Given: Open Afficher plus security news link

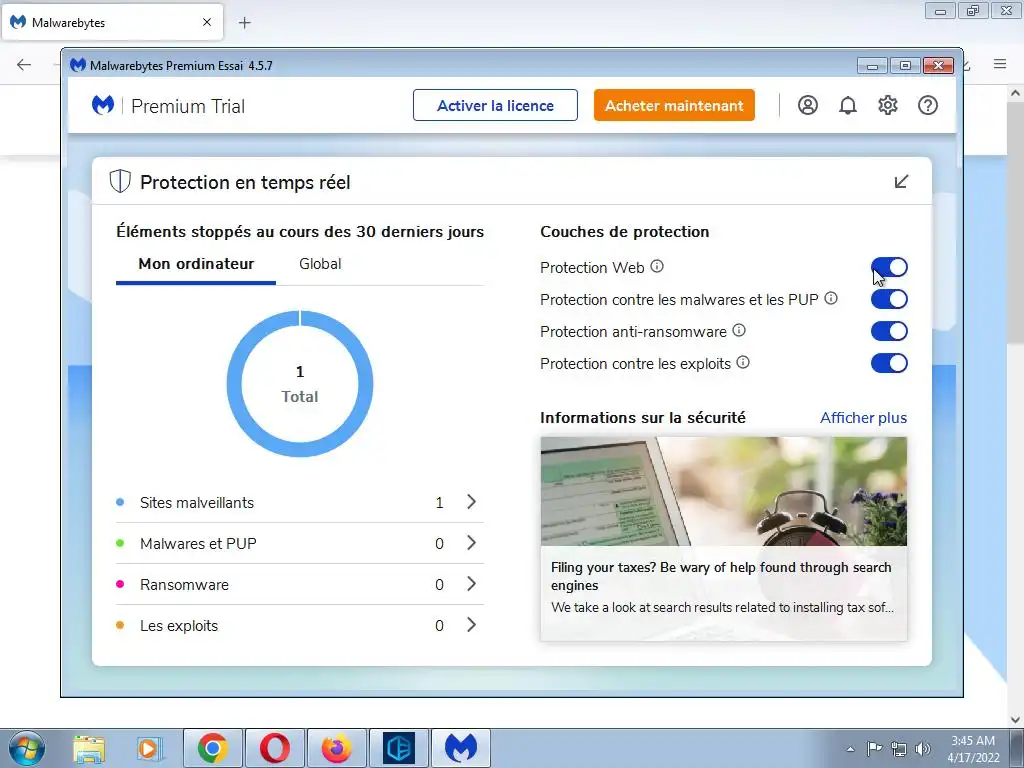Looking at the screenshot, I should pyautogui.click(x=863, y=418).
